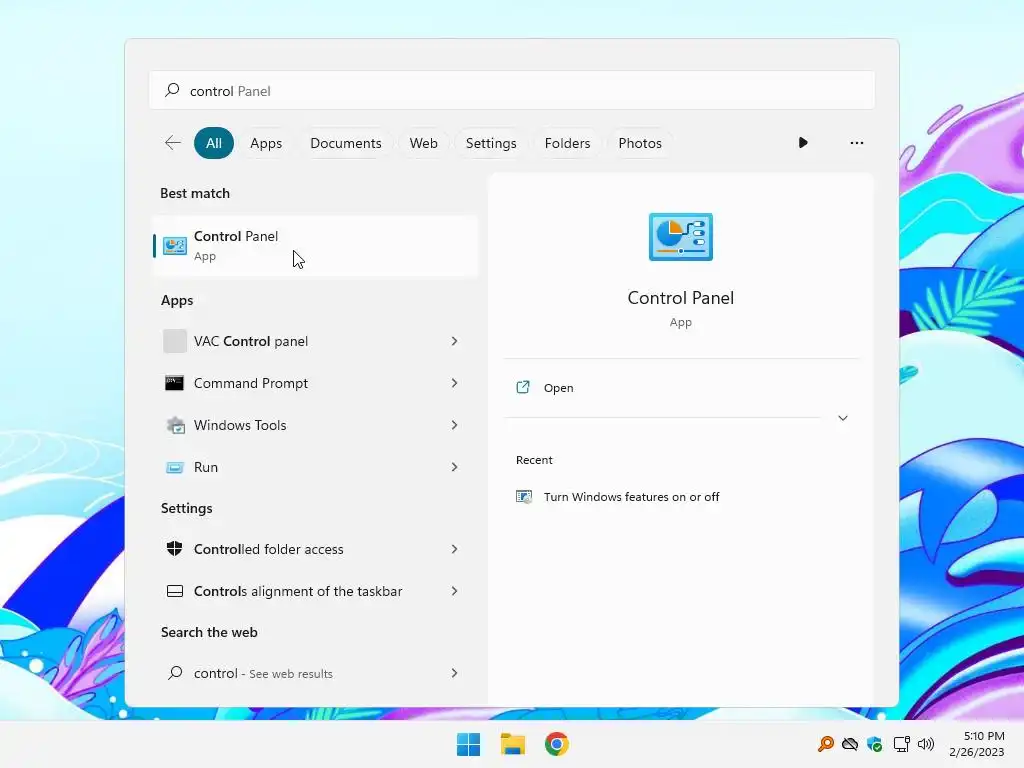This screenshot has height=768, width=1024.
Task: Open Controlled folder access setting
Action: (315, 549)
